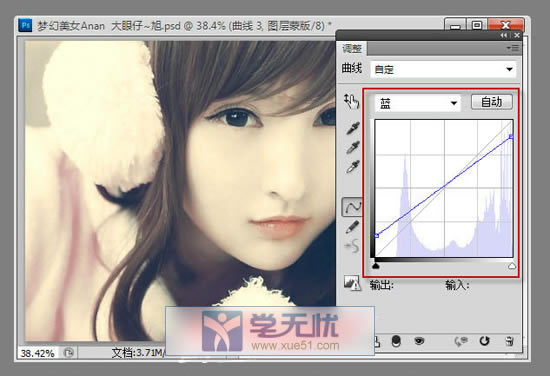550x376 pixels.
Task: Select the lower-left curve point
Action: click(x=377, y=236)
